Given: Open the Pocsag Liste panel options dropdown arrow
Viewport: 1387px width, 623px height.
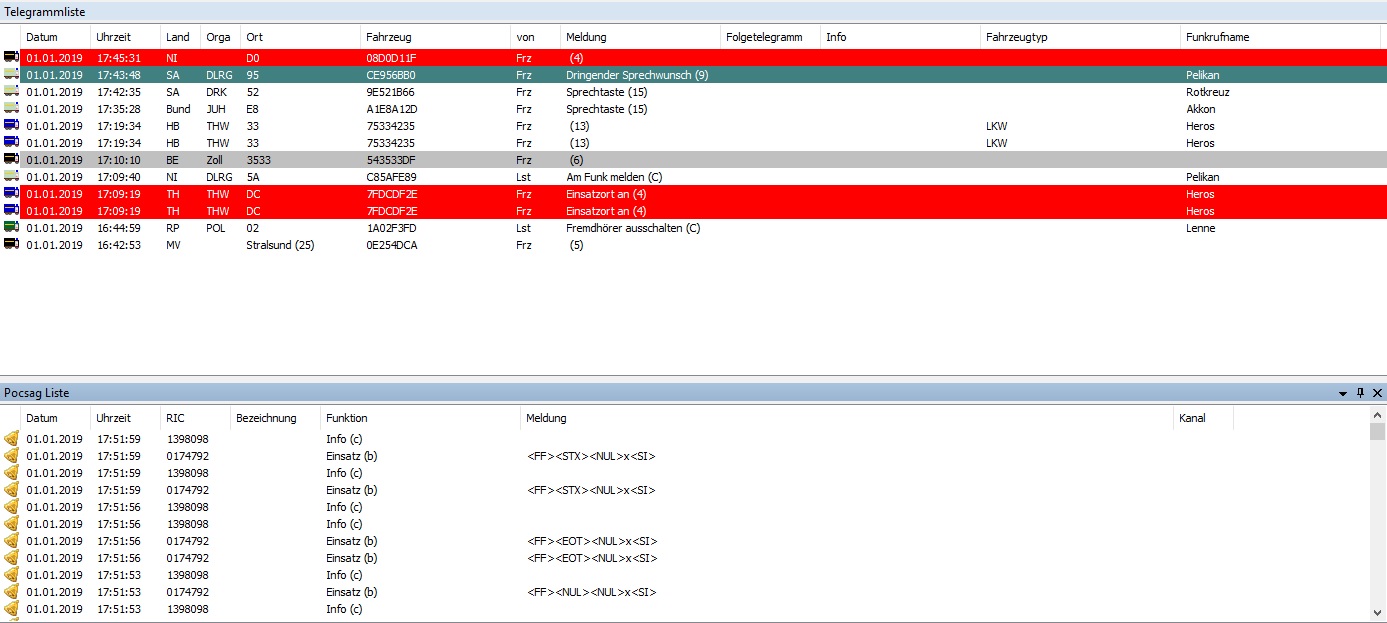Looking at the screenshot, I should (x=1343, y=393).
